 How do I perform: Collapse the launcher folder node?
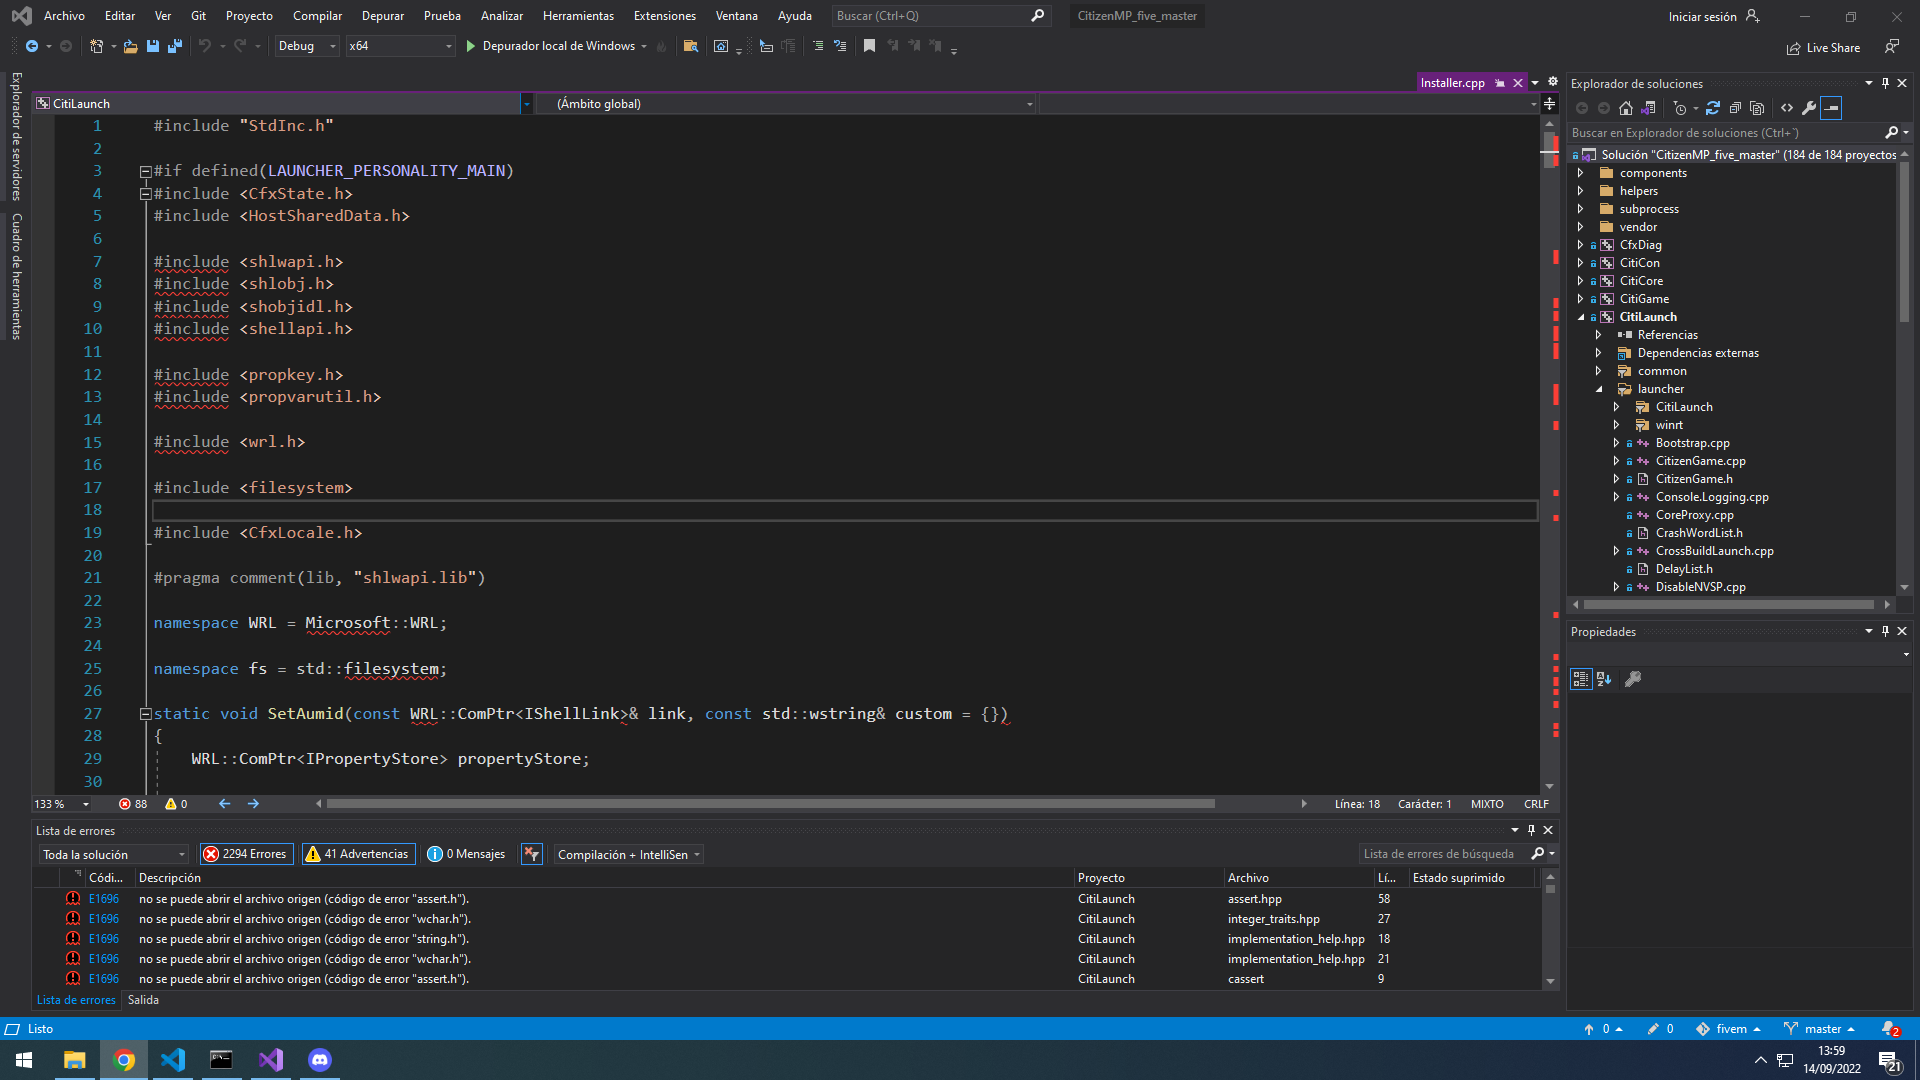pos(1599,389)
